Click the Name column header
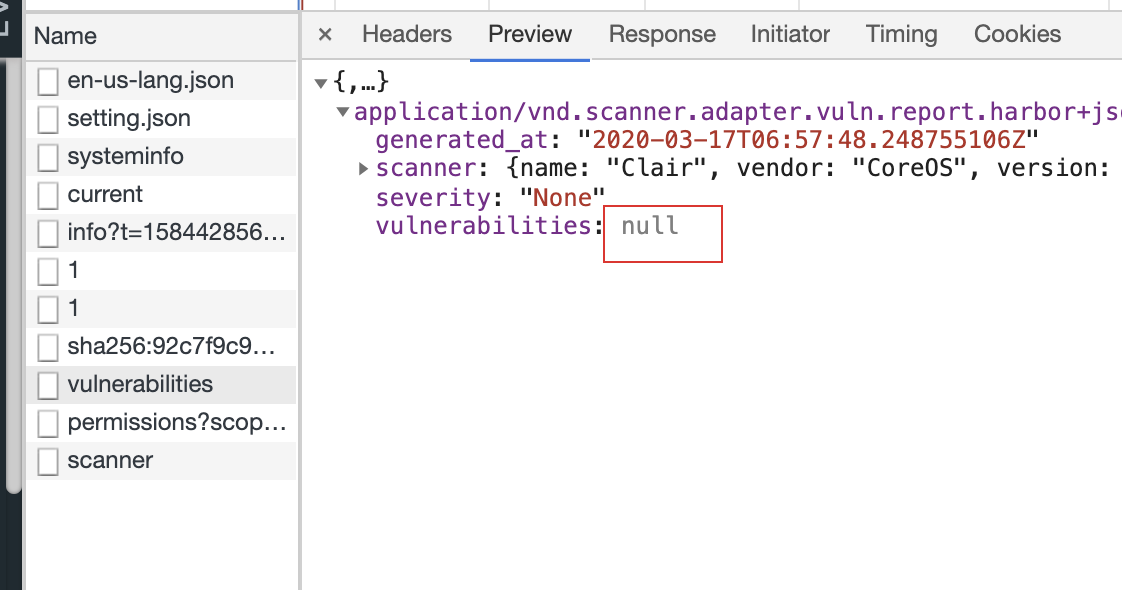This screenshot has width=1122, height=590. 65,36
